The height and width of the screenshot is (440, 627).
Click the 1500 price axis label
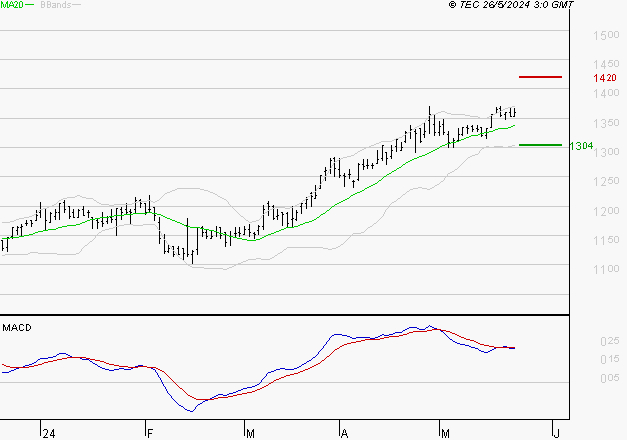pyautogui.click(x=606, y=35)
